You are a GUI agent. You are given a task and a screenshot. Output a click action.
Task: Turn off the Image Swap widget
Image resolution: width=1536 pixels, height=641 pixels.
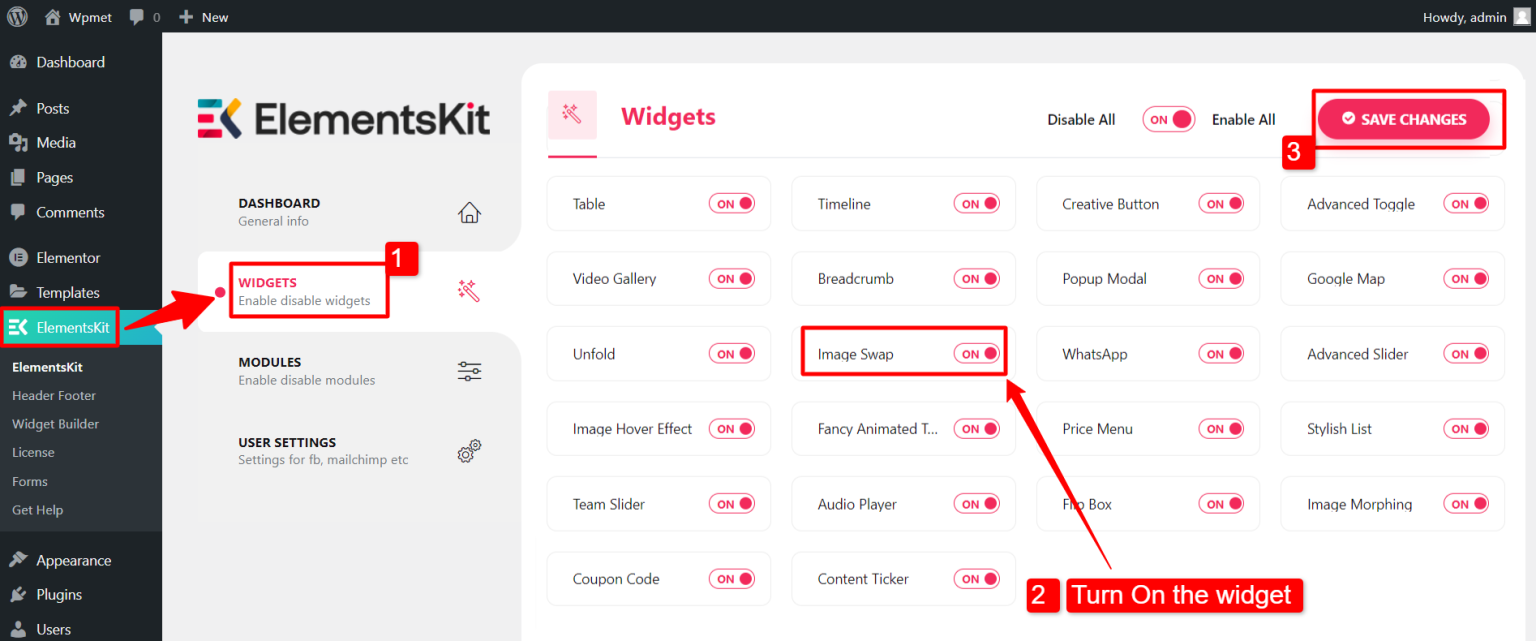977,353
